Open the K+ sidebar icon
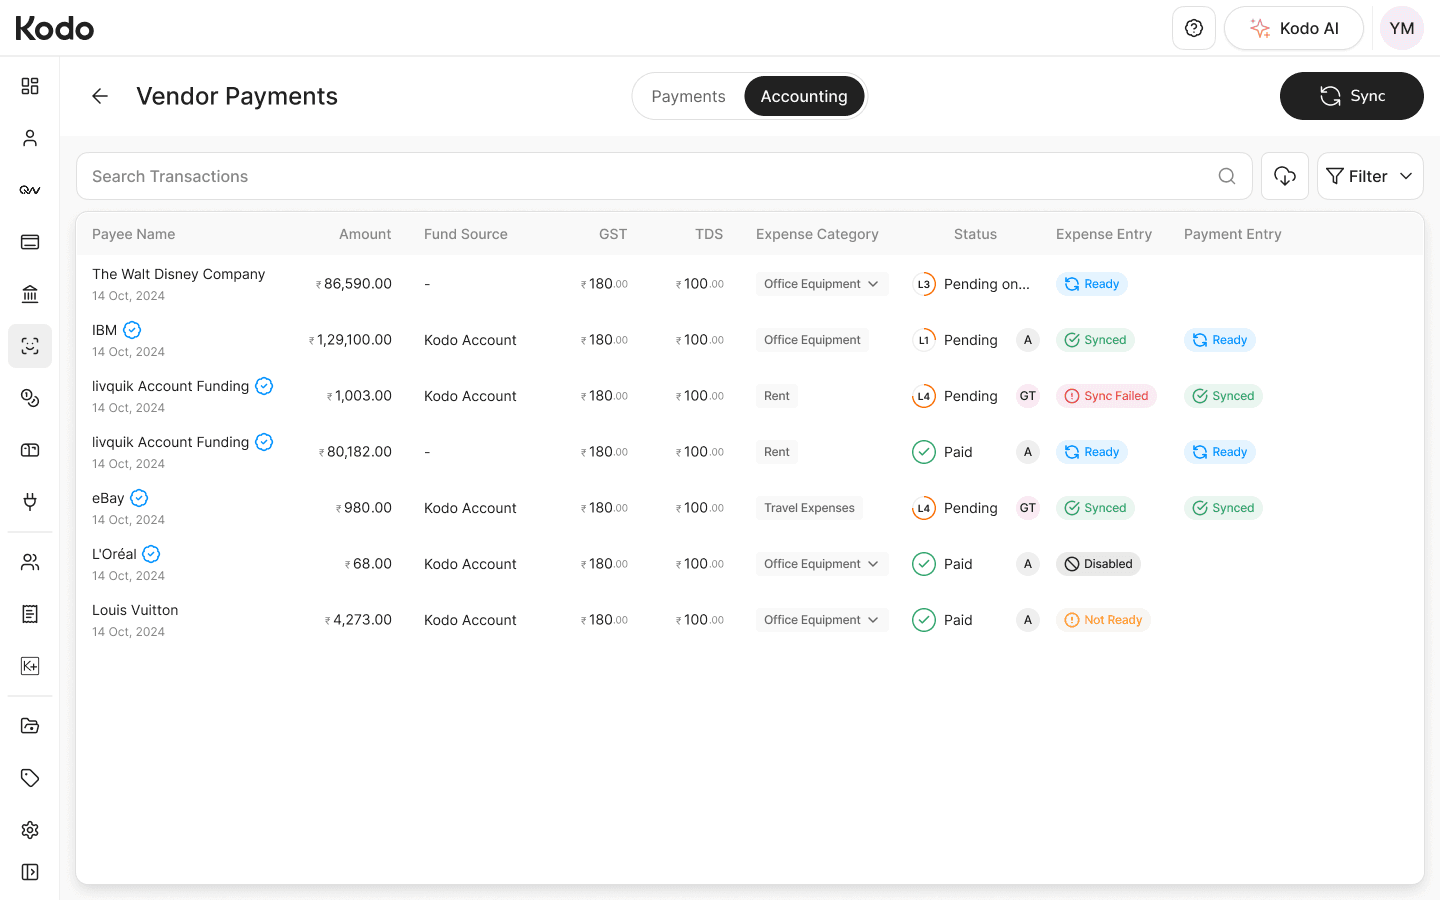The image size is (1440, 900). point(30,666)
